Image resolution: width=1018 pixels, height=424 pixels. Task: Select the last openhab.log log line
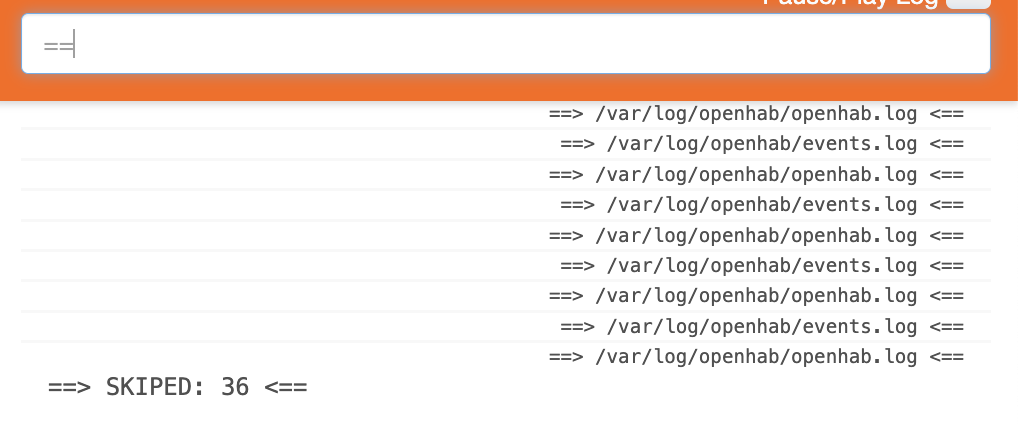click(756, 356)
